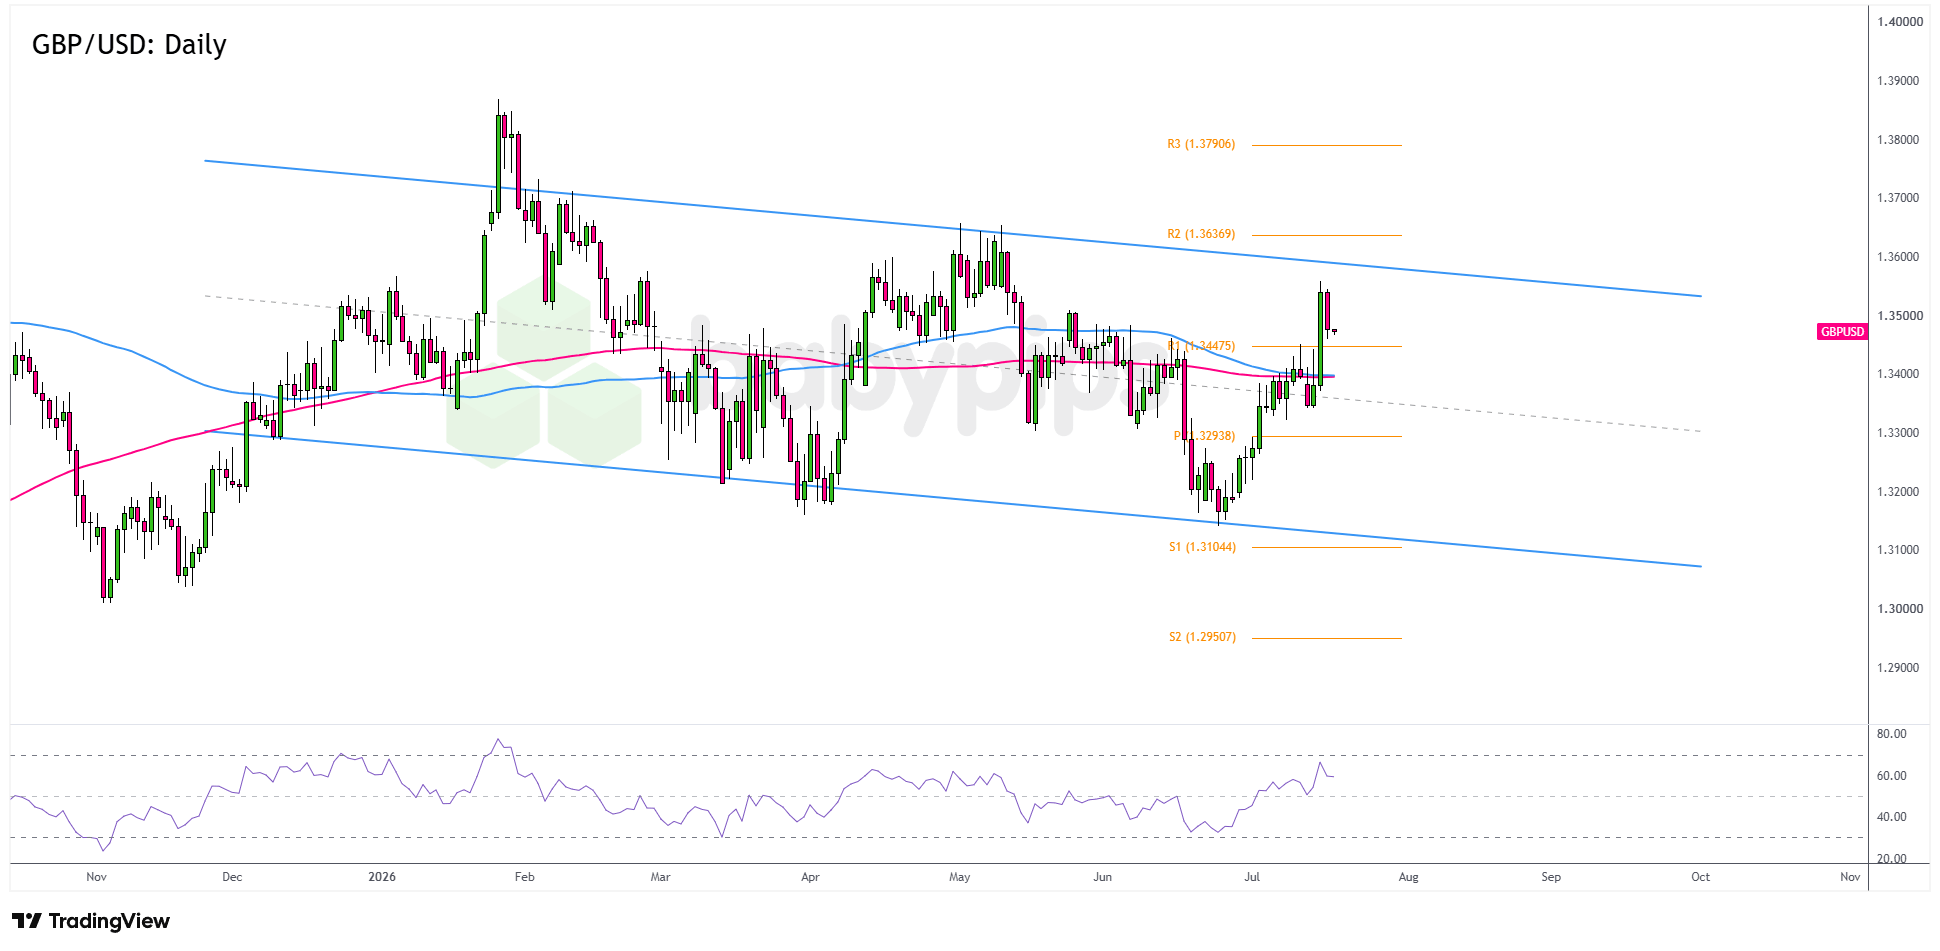Click the 1.31000 price axis value
This screenshot has width=1940, height=951.
pyautogui.click(x=1898, y=550)
